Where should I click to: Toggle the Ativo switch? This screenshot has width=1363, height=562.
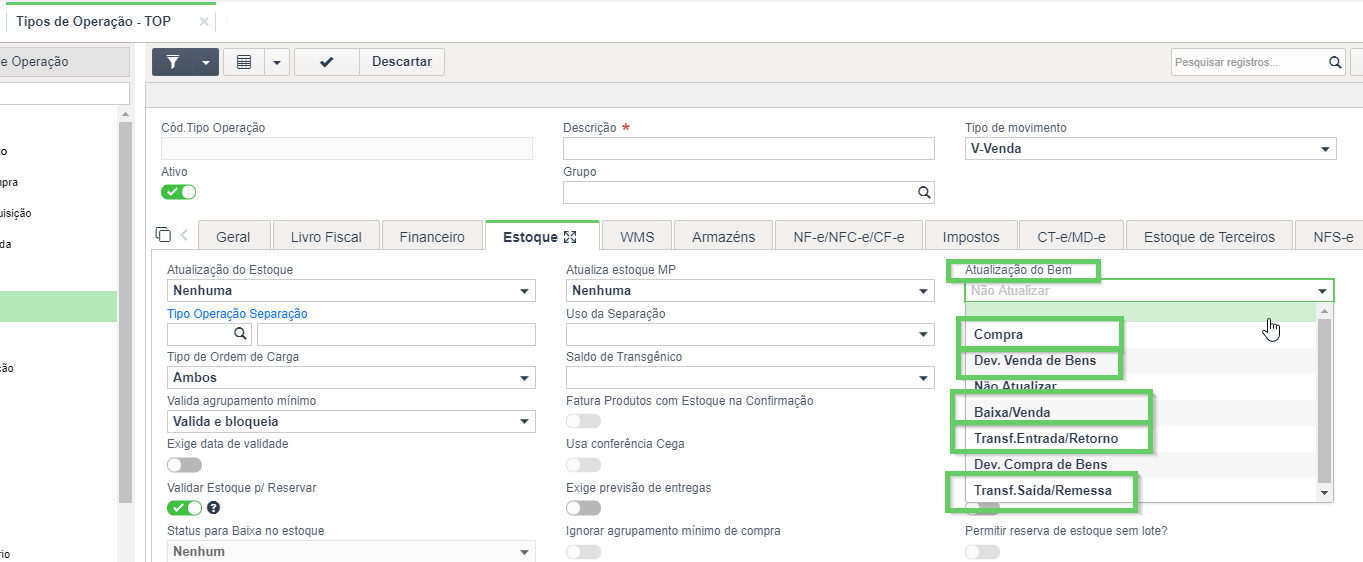179,192
